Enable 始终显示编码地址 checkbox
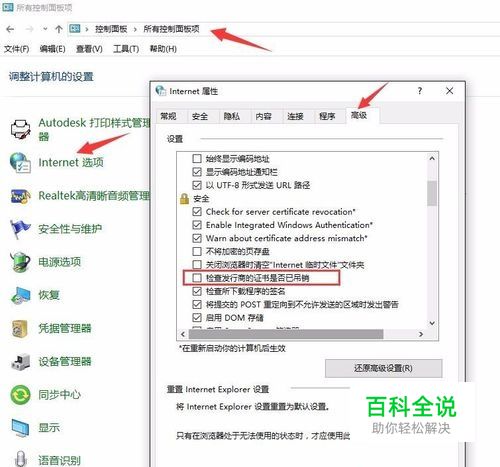 coord(197,158)
